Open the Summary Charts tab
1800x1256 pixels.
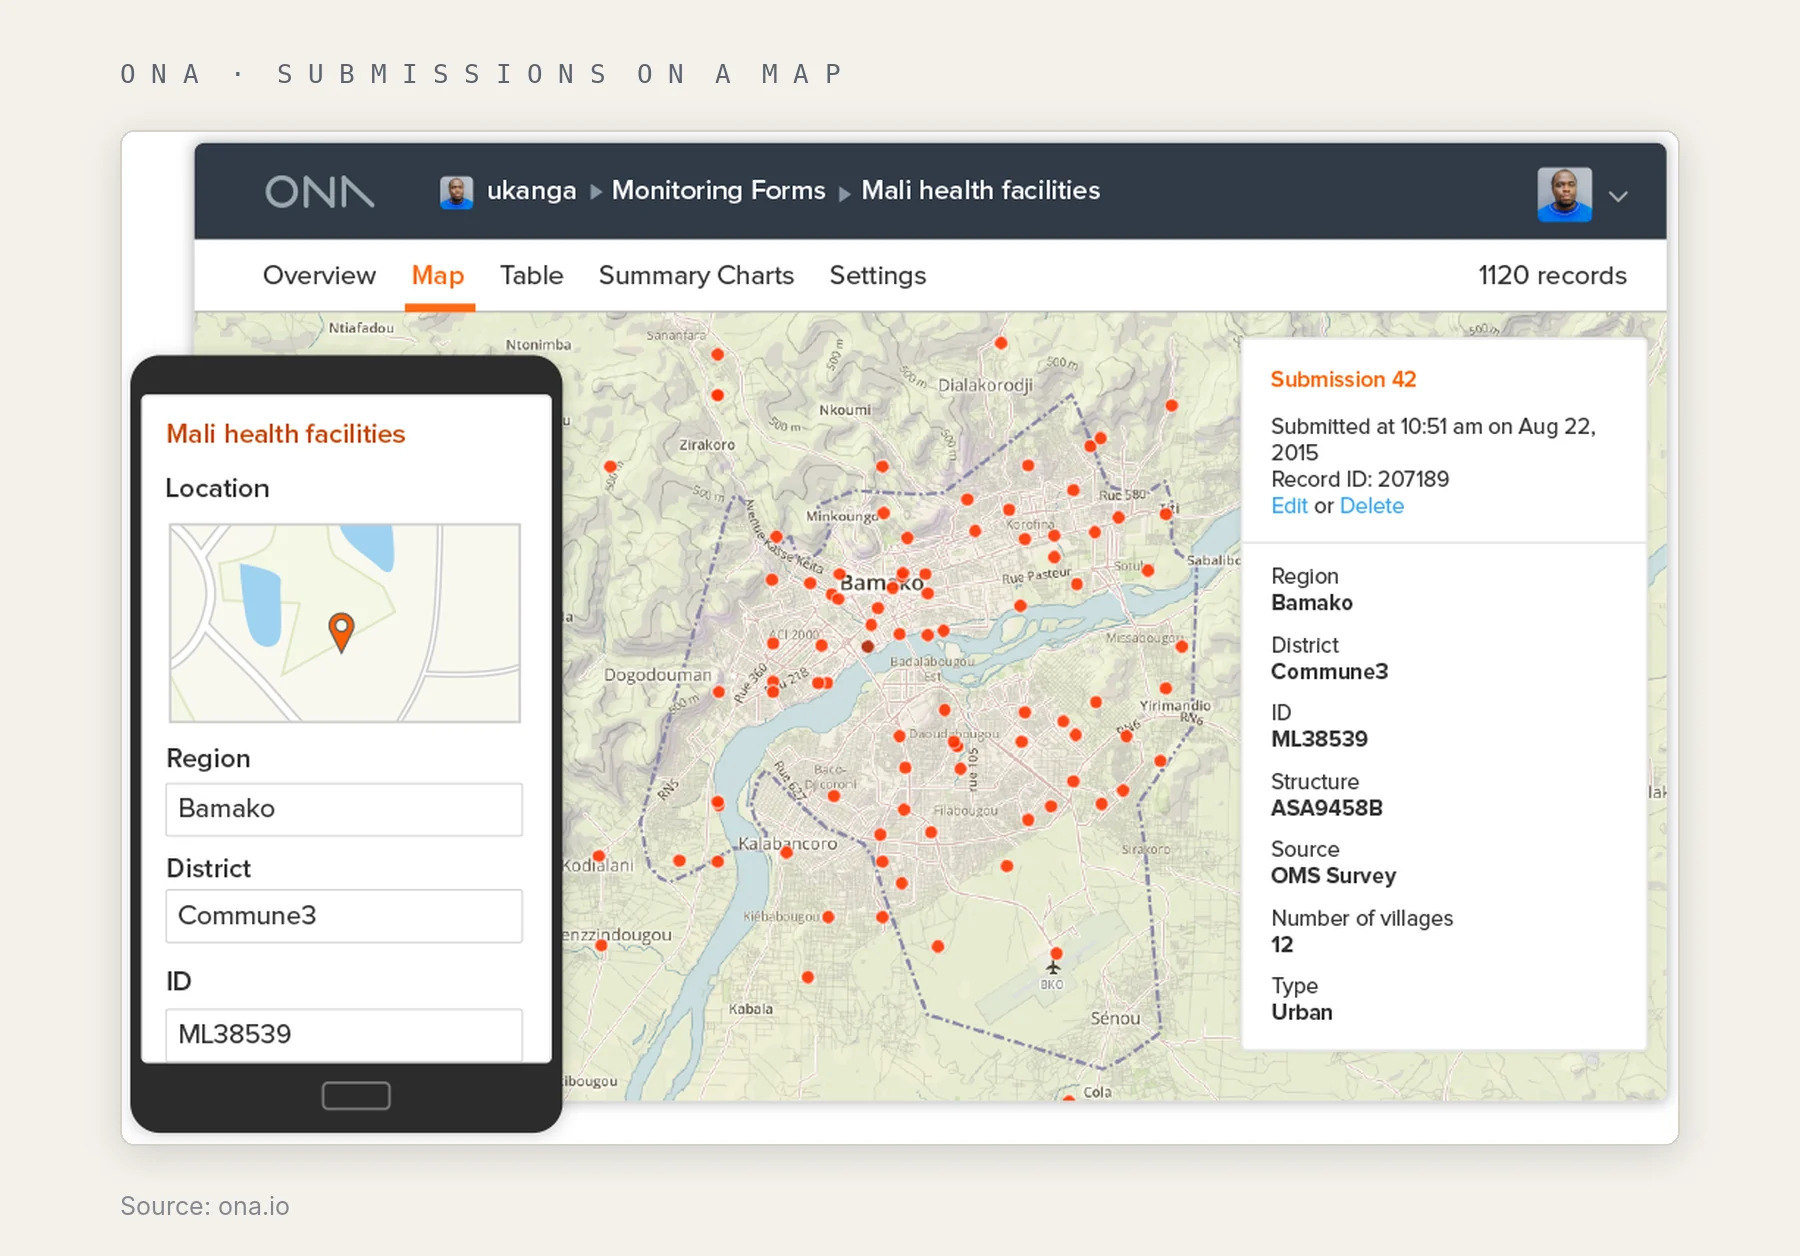(696, 275)
